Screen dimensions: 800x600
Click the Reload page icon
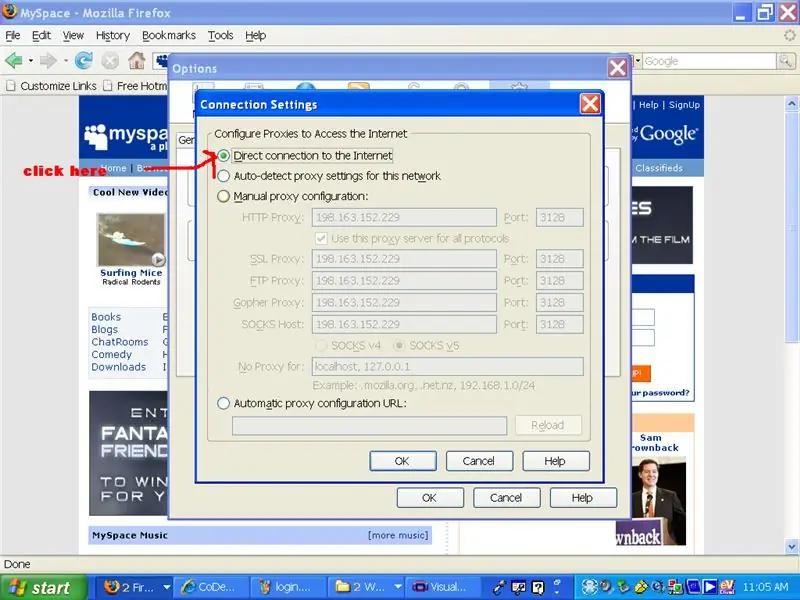point(84,61)
